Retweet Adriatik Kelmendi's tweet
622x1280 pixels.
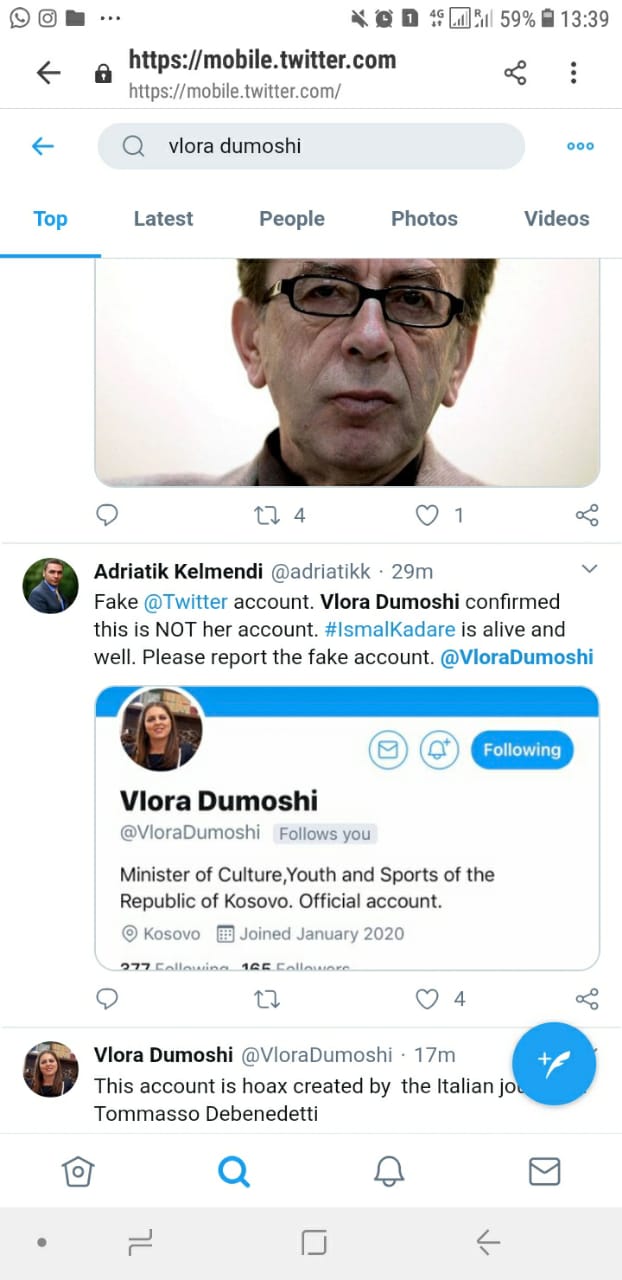[267, 998]
